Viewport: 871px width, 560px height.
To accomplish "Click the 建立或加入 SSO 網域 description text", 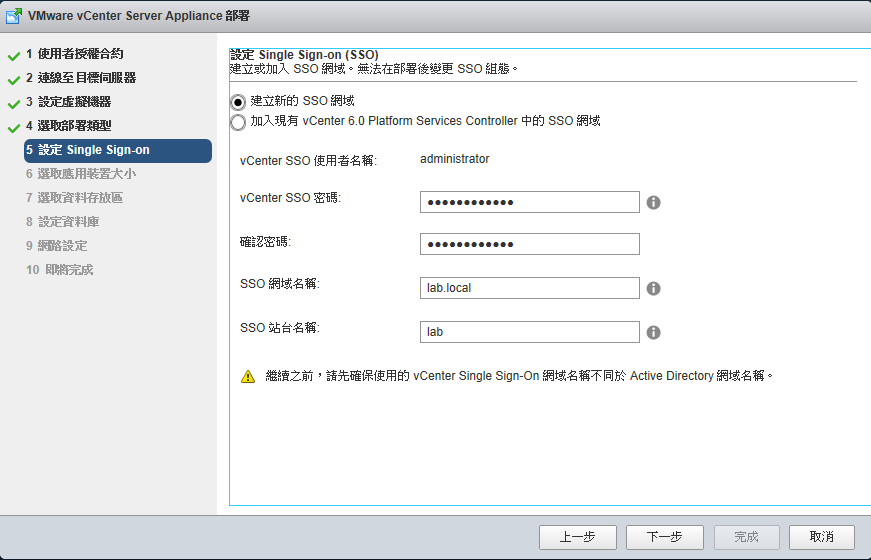I will point(374,69).
